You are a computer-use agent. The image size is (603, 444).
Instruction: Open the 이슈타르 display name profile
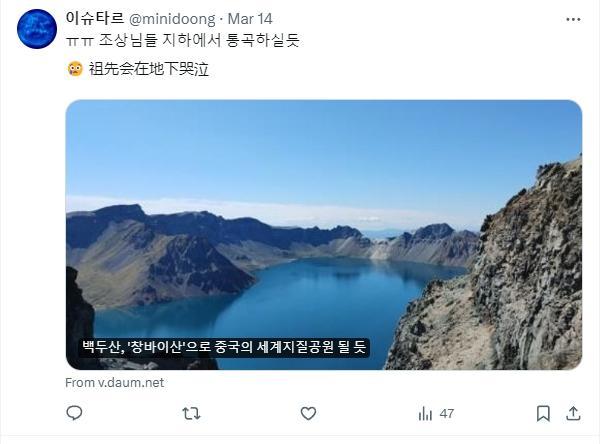[x=95, y=18]
